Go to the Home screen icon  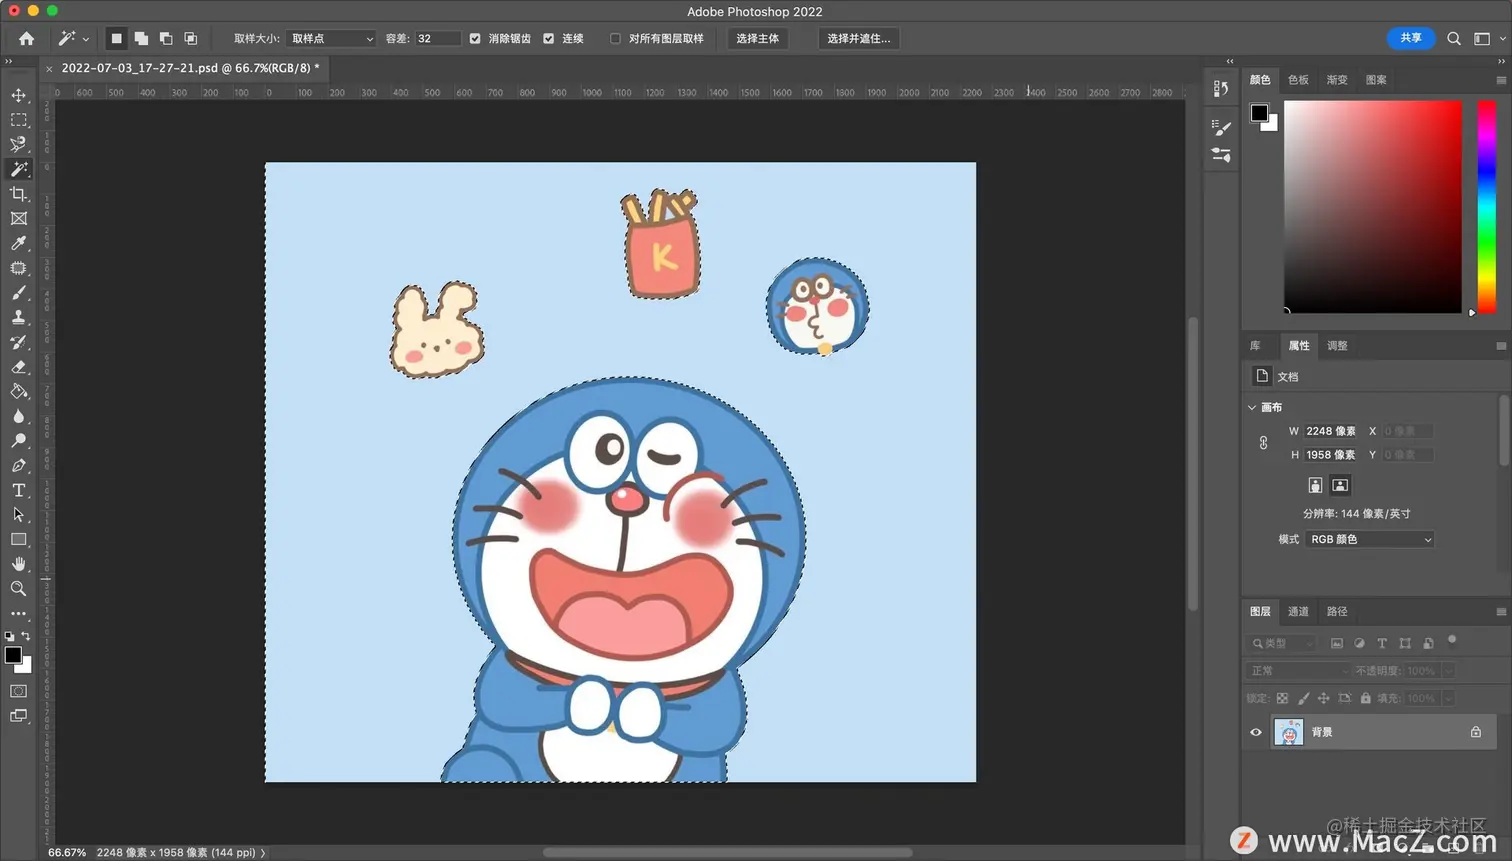pyautogui.click(x=26, y=38)
